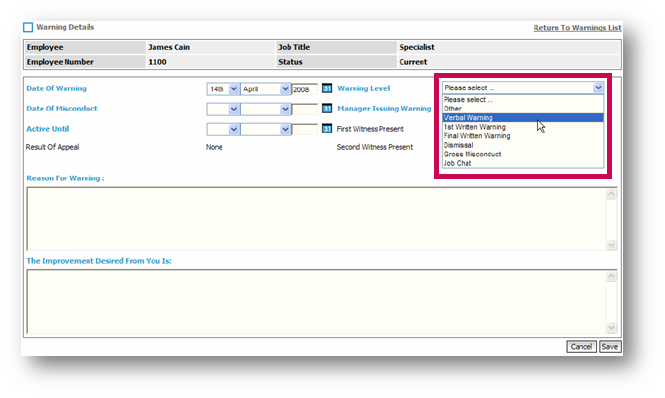Click the employee number value '1100'
The image size is (665, 398).
157,62
